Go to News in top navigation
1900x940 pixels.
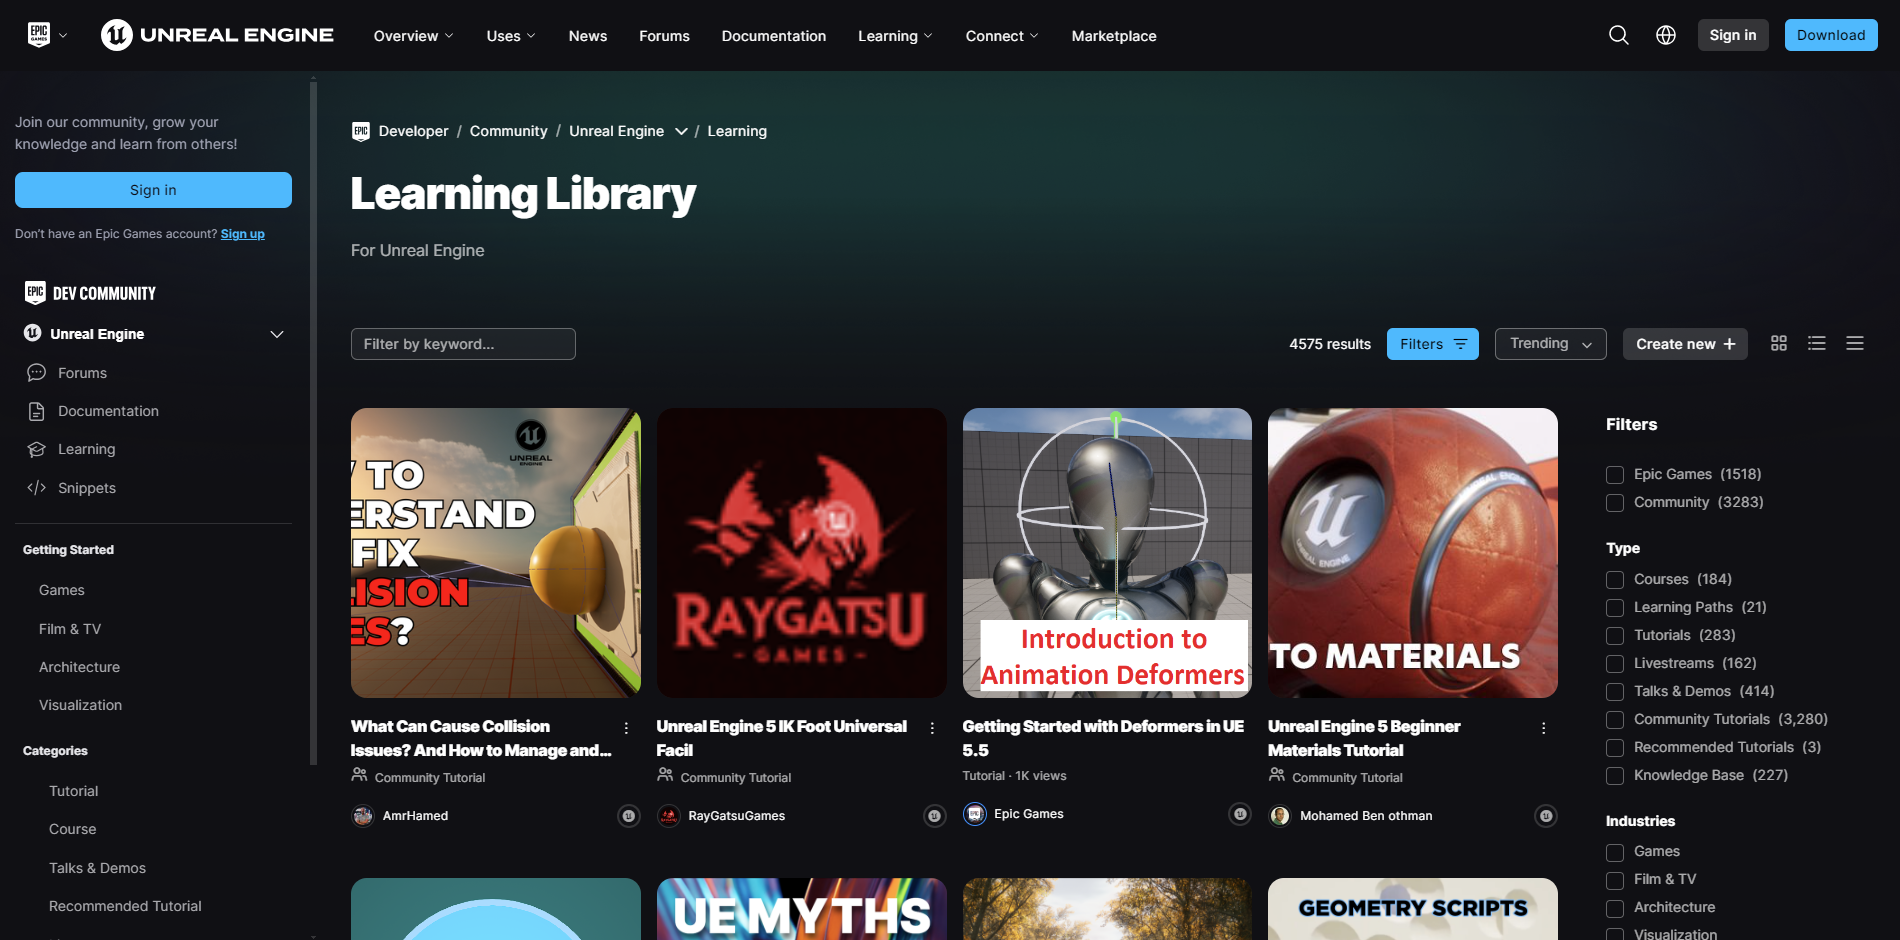coord(588,36)
